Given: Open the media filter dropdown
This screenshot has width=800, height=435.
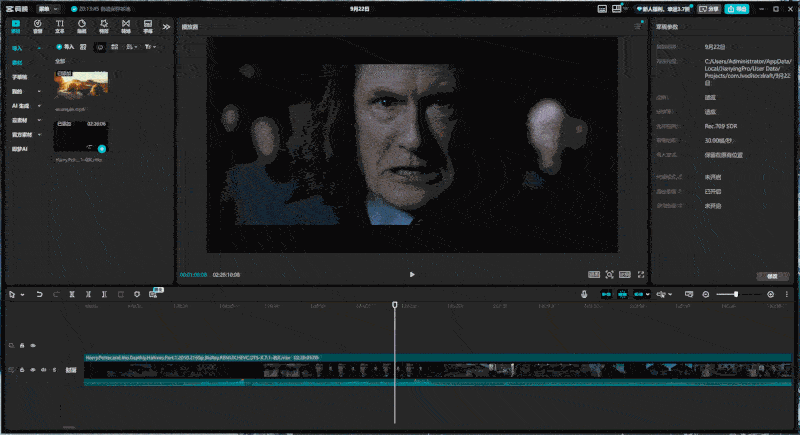Looking at the screenshot, I should 150,47.
